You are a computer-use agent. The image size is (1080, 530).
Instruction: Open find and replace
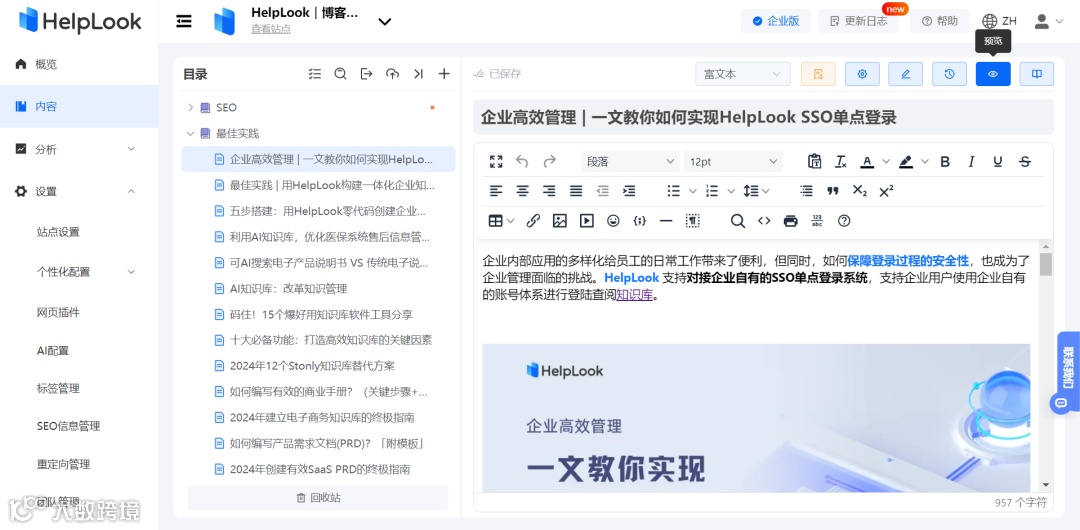coord(738,221)
